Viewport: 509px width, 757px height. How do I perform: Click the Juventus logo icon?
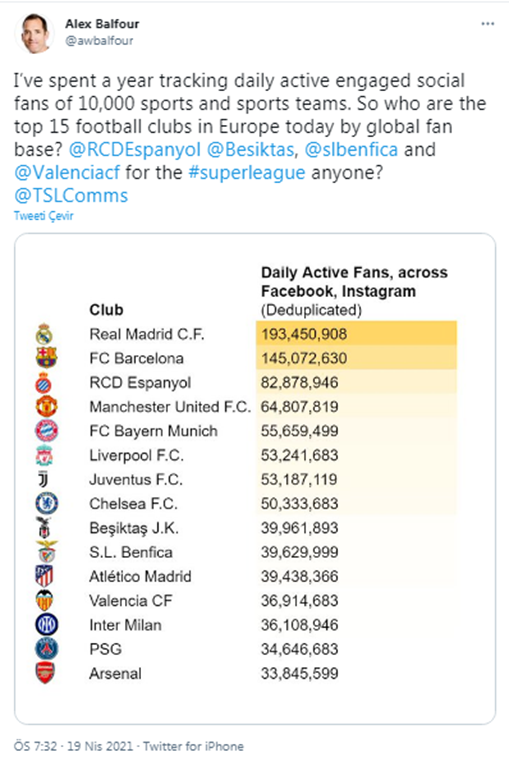(43, 479)
